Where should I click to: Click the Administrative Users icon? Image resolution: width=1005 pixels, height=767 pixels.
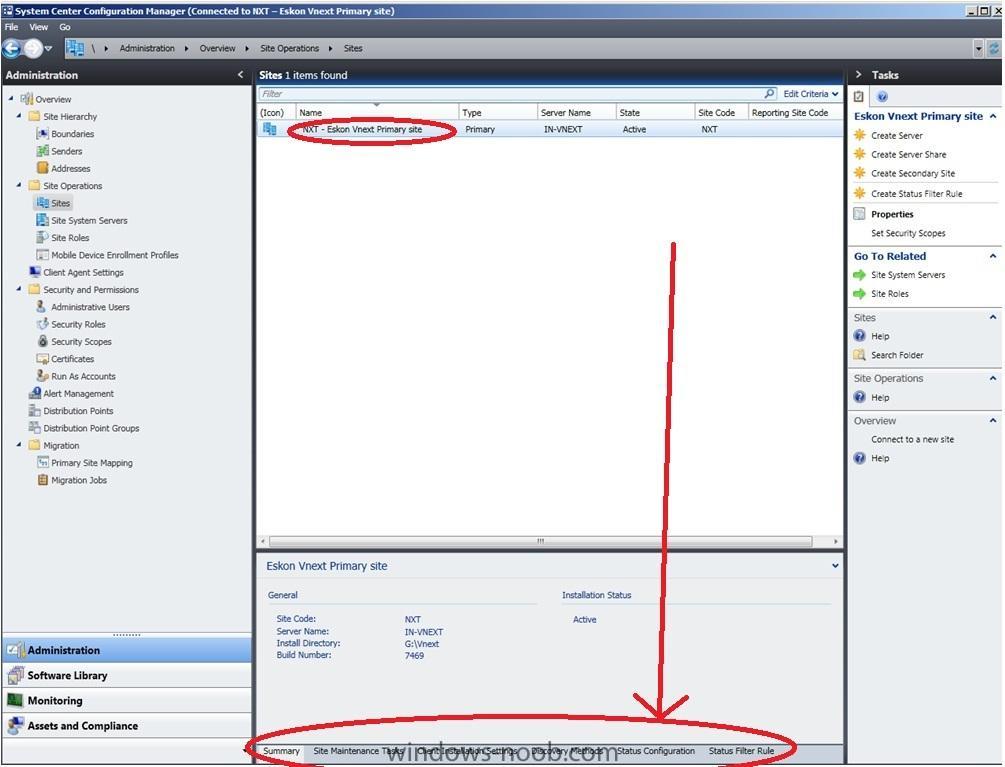pos(42,307)
